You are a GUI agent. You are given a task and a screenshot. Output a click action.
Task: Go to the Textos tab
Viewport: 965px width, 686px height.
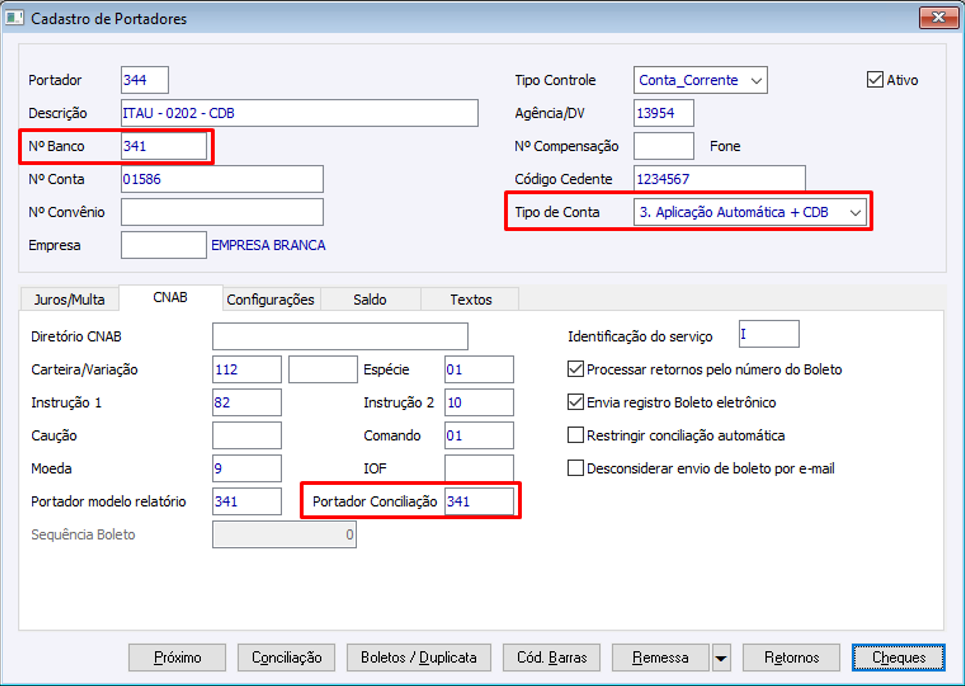470,299
